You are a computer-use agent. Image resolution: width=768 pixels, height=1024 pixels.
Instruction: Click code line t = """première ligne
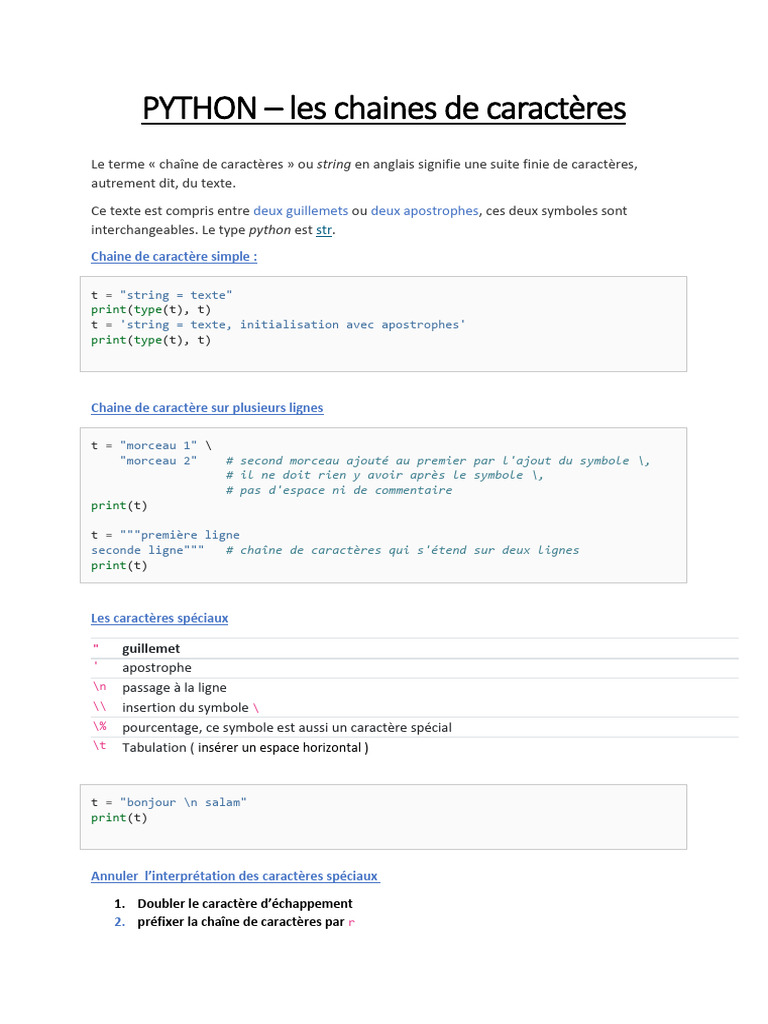pos(165,535)
